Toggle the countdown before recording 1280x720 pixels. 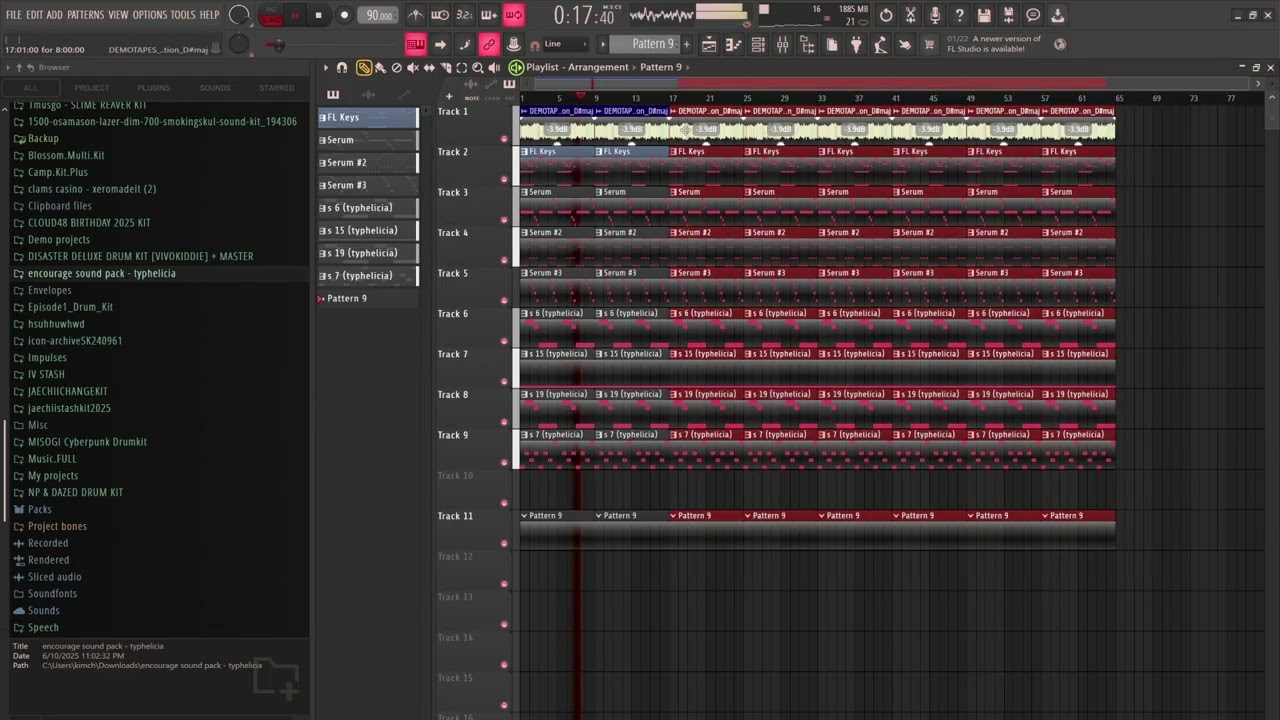(464, 15)
